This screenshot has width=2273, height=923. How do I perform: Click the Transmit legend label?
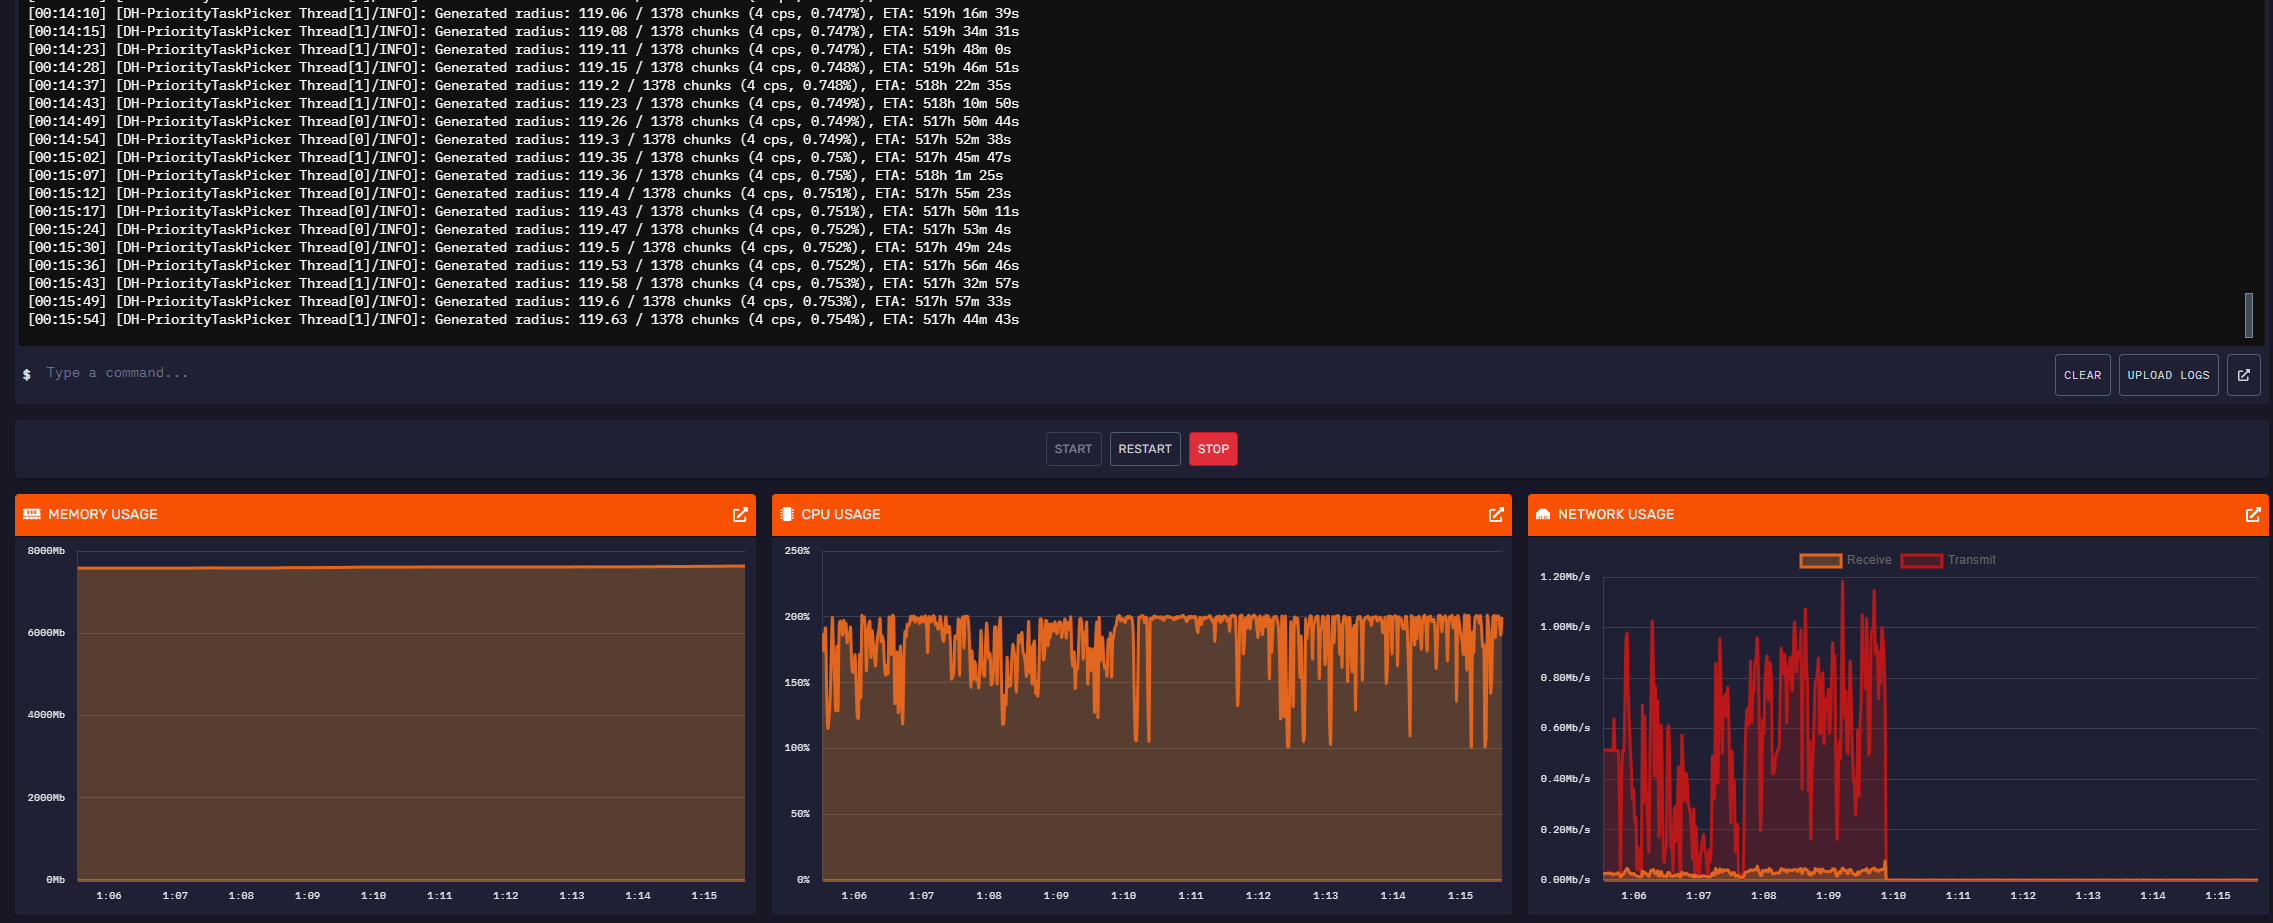tap(1971, 560)
